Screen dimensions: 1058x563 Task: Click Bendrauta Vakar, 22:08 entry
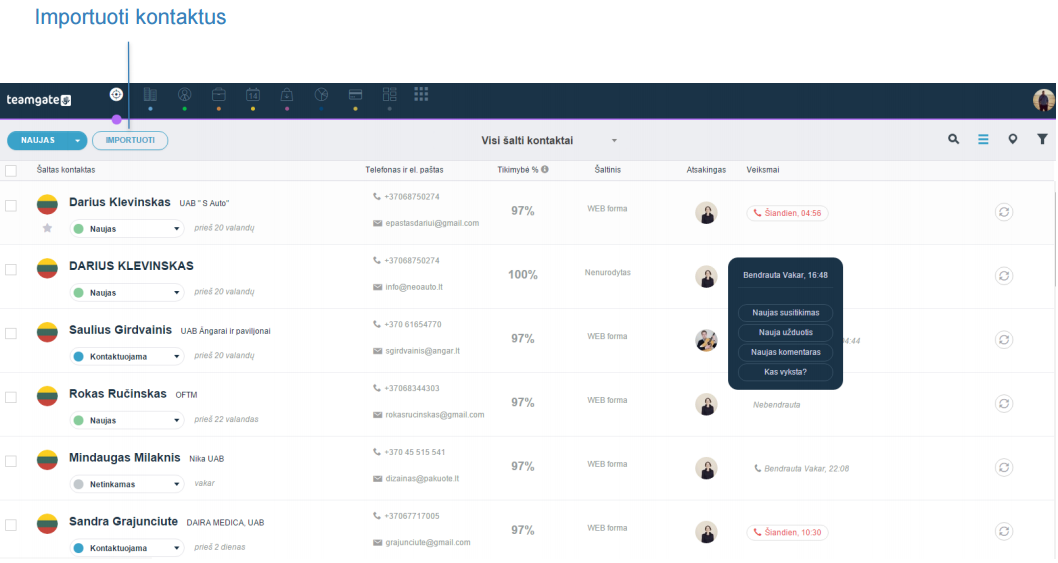click(x=801, y=468)
